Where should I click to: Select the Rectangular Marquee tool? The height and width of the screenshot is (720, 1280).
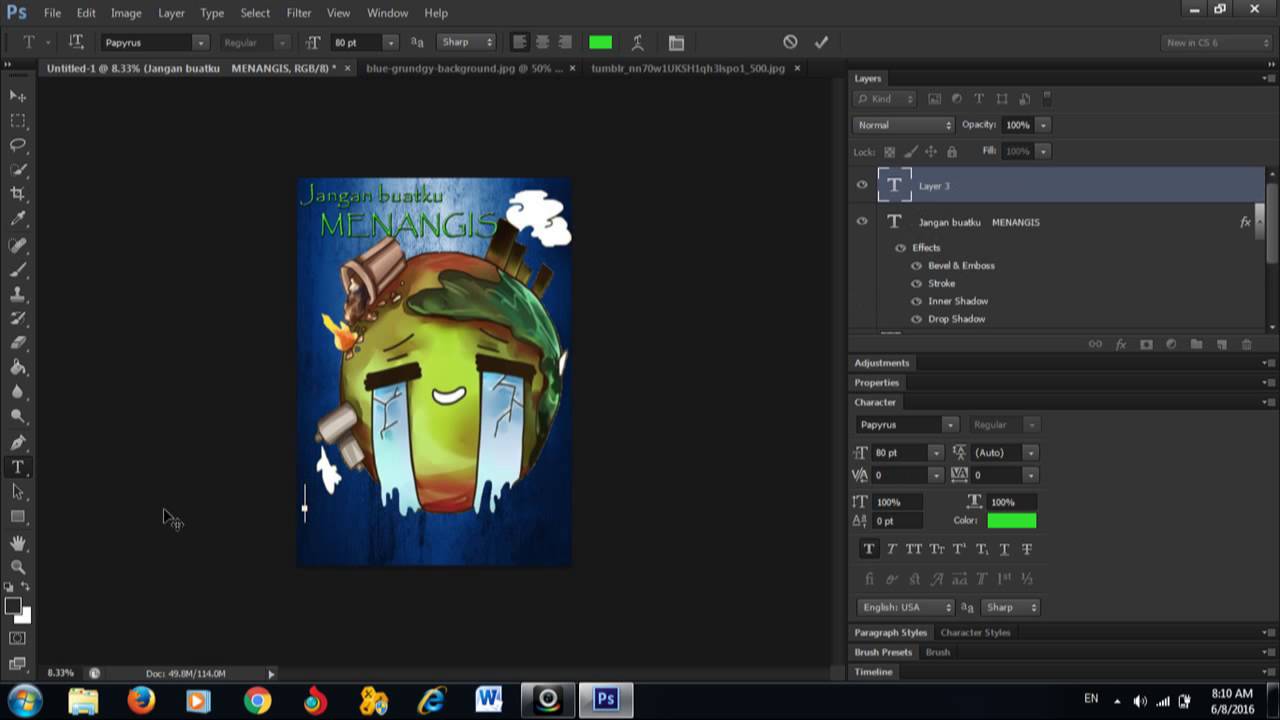pos(18,120)
